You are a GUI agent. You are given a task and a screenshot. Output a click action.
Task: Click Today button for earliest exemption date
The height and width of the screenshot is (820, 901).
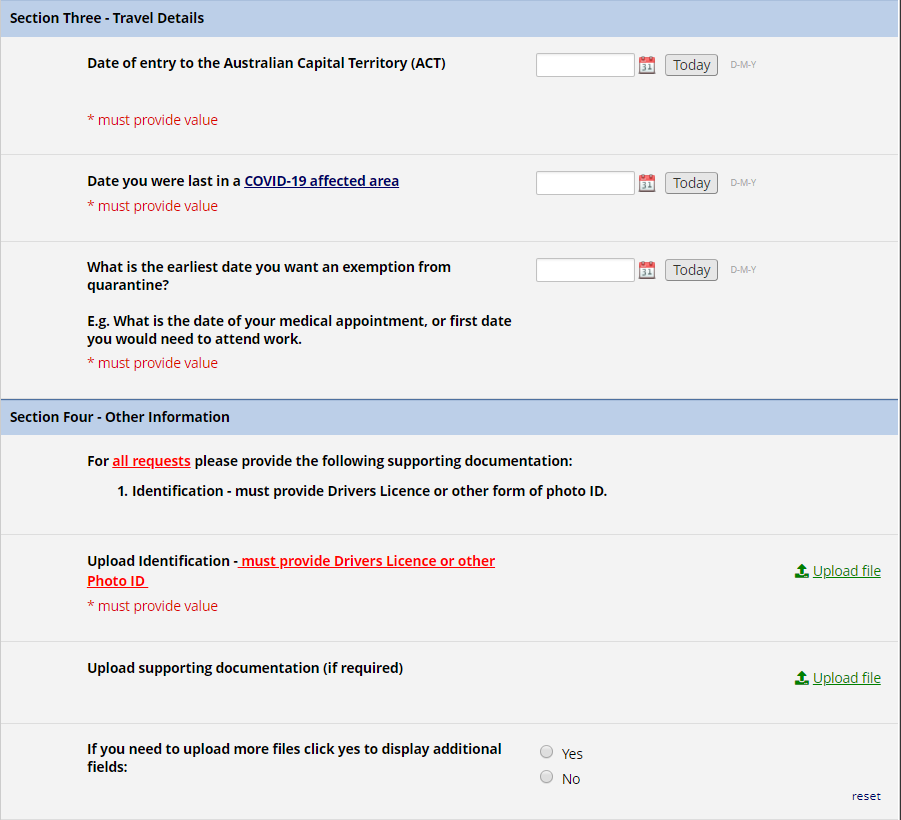[691, 270]
